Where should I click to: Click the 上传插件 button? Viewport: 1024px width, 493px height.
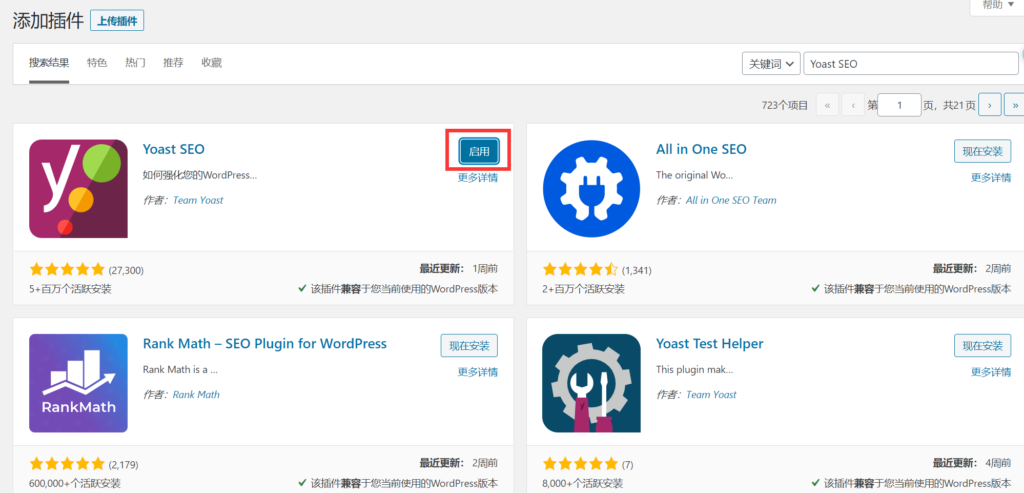coord(117,21)
